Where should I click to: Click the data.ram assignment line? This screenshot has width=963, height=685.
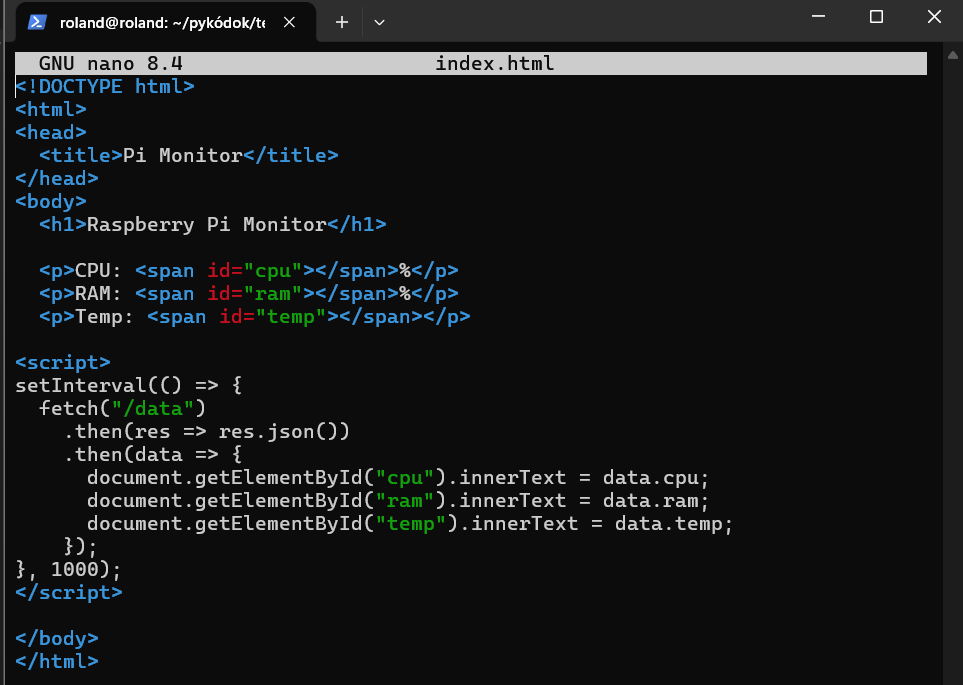tap(399, 501)
